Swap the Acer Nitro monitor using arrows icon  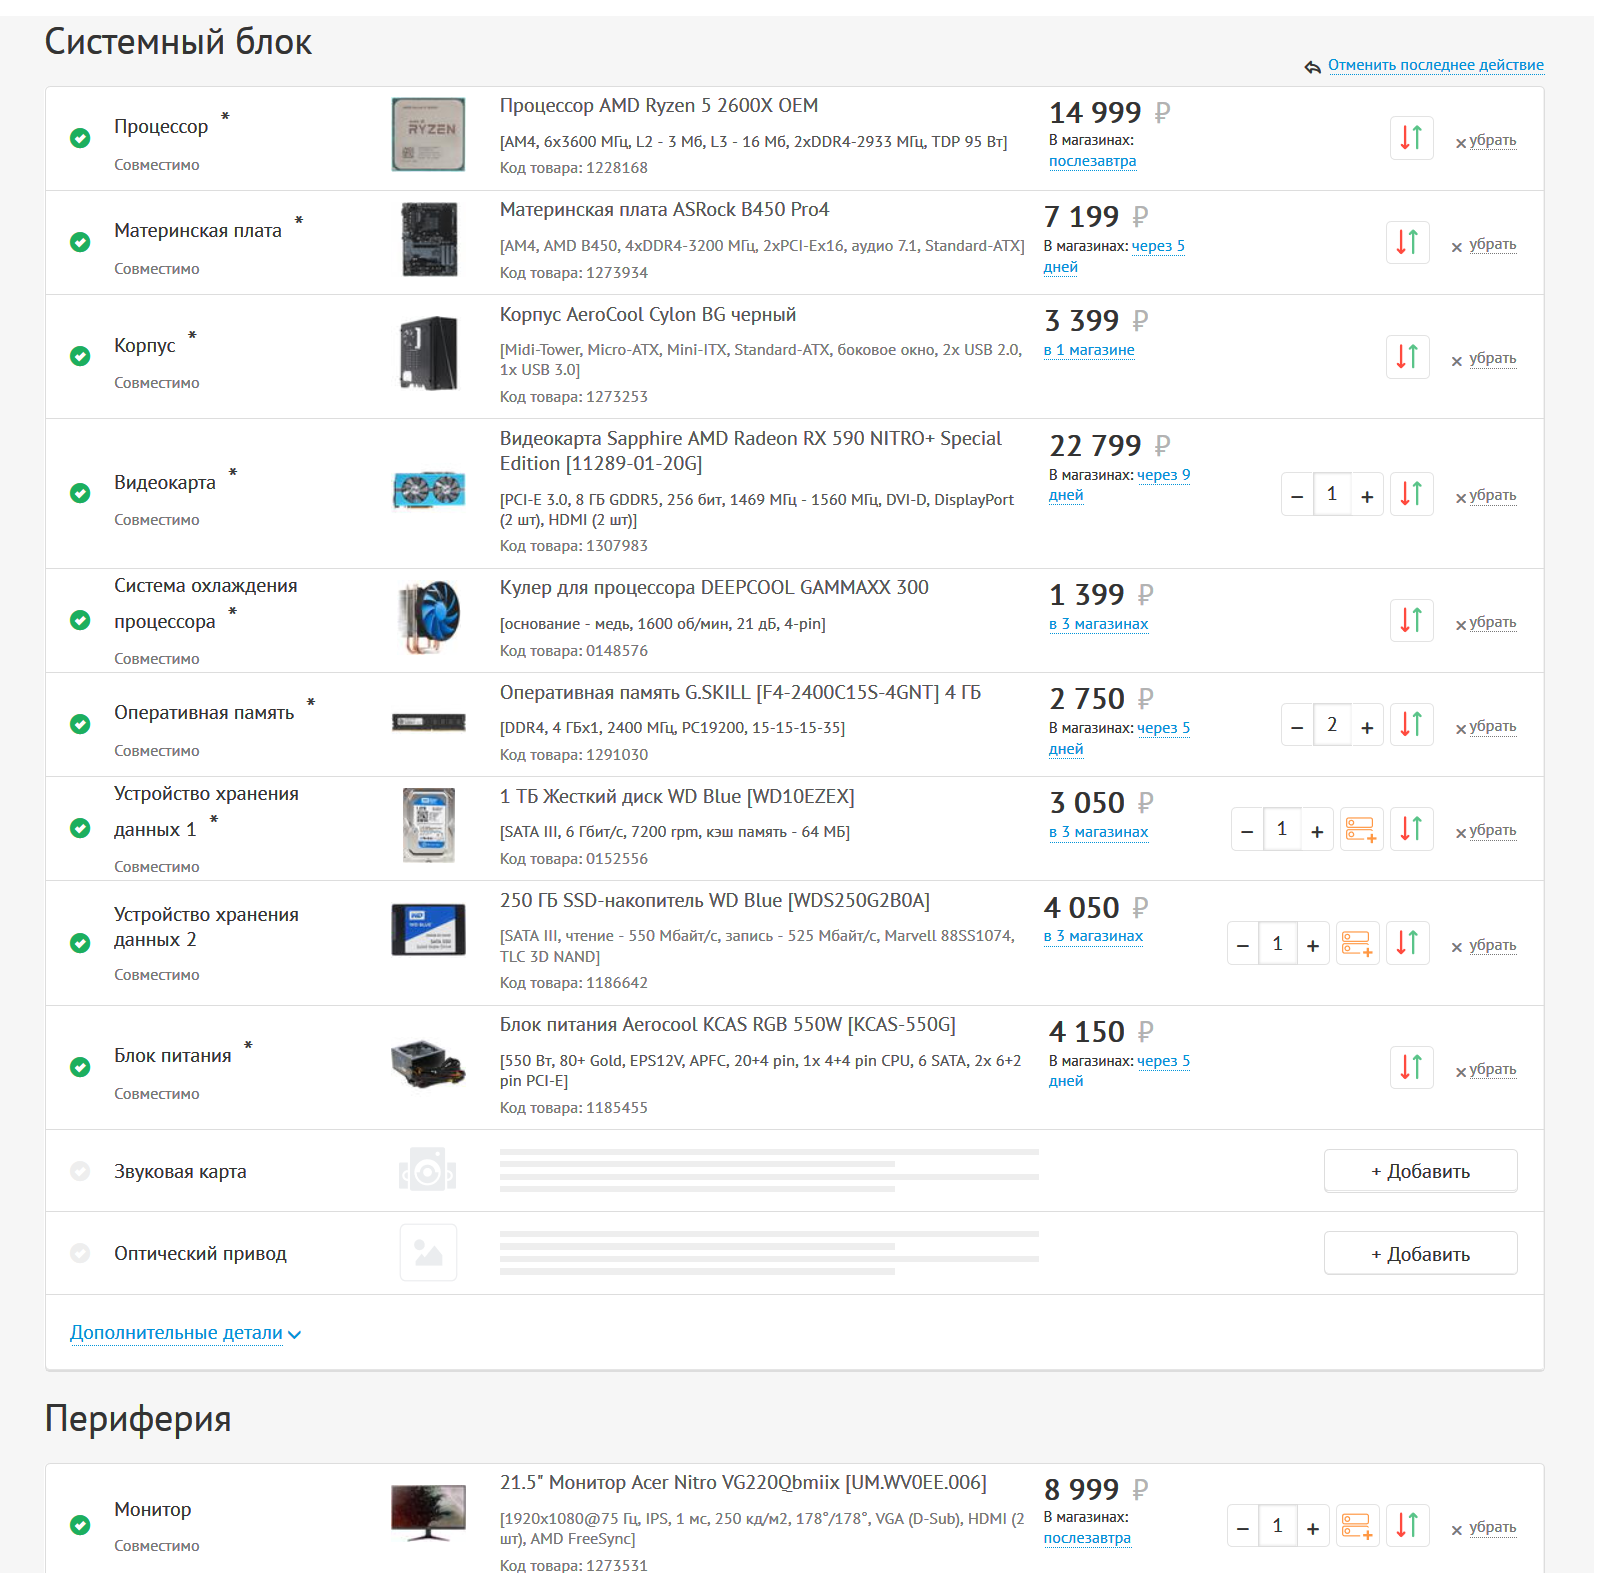(1407, 1526)
